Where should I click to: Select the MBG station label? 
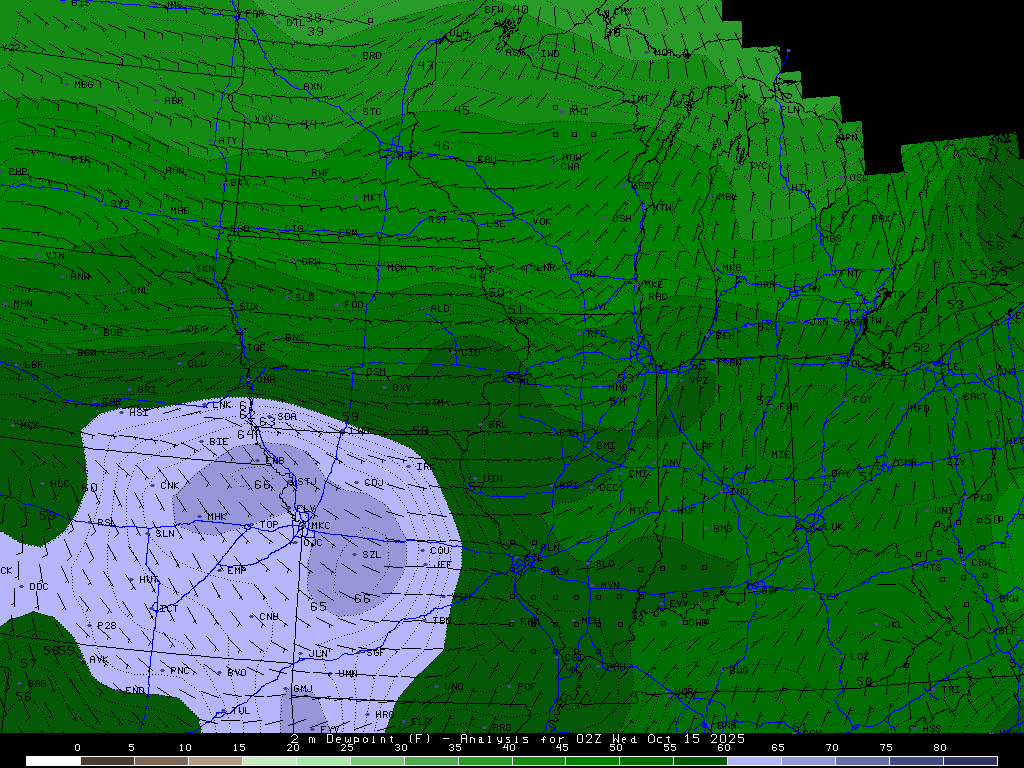(84, 85)
